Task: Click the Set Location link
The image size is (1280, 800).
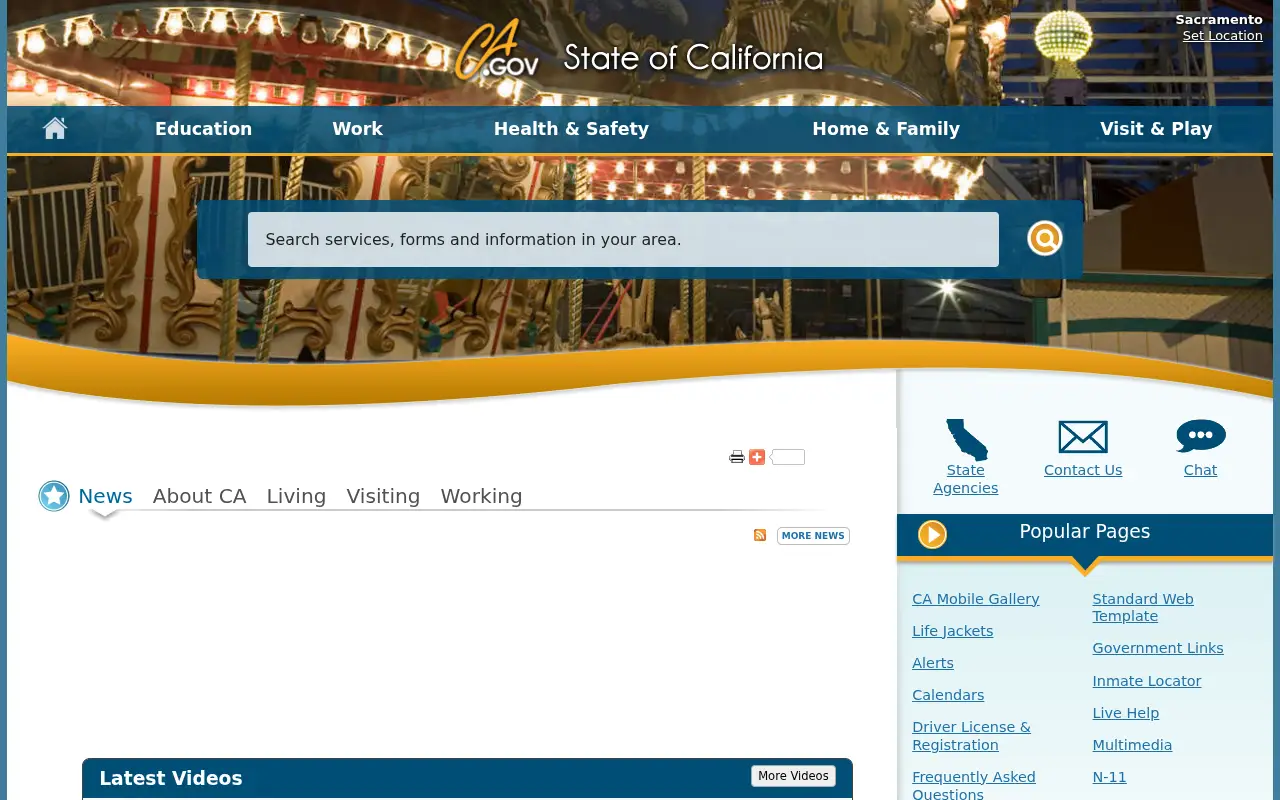Action: [x=1222, y=36]
